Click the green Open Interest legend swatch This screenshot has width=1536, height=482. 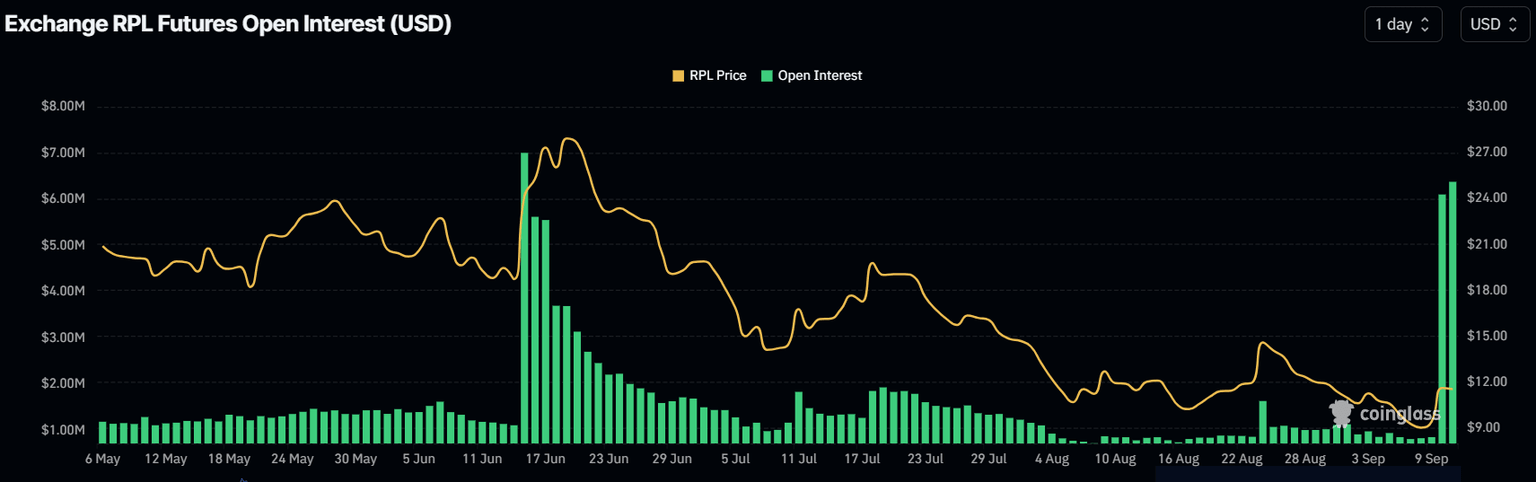click(x=767, y=75)
